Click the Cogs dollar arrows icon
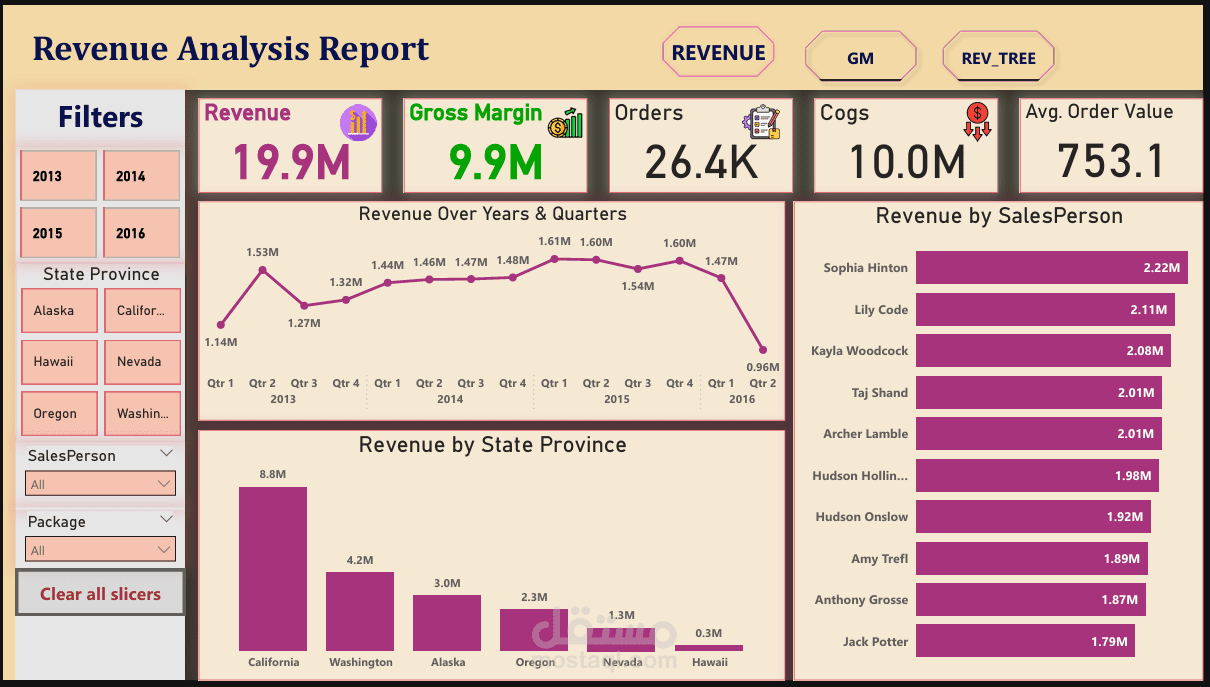Viewport: 1210px width, 687px height. (x=975, y=123)
